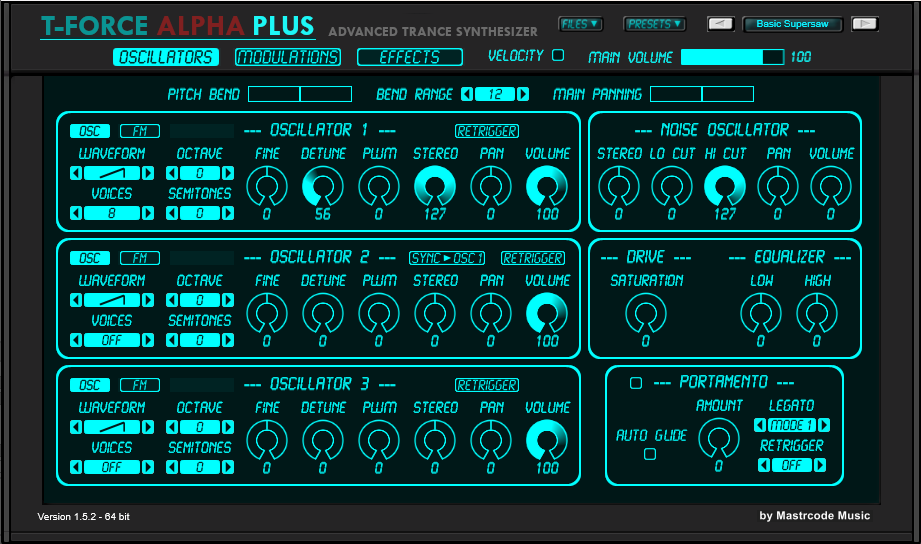
Task: Enable the Auto Glide checkbox
Action: [650, 454]
